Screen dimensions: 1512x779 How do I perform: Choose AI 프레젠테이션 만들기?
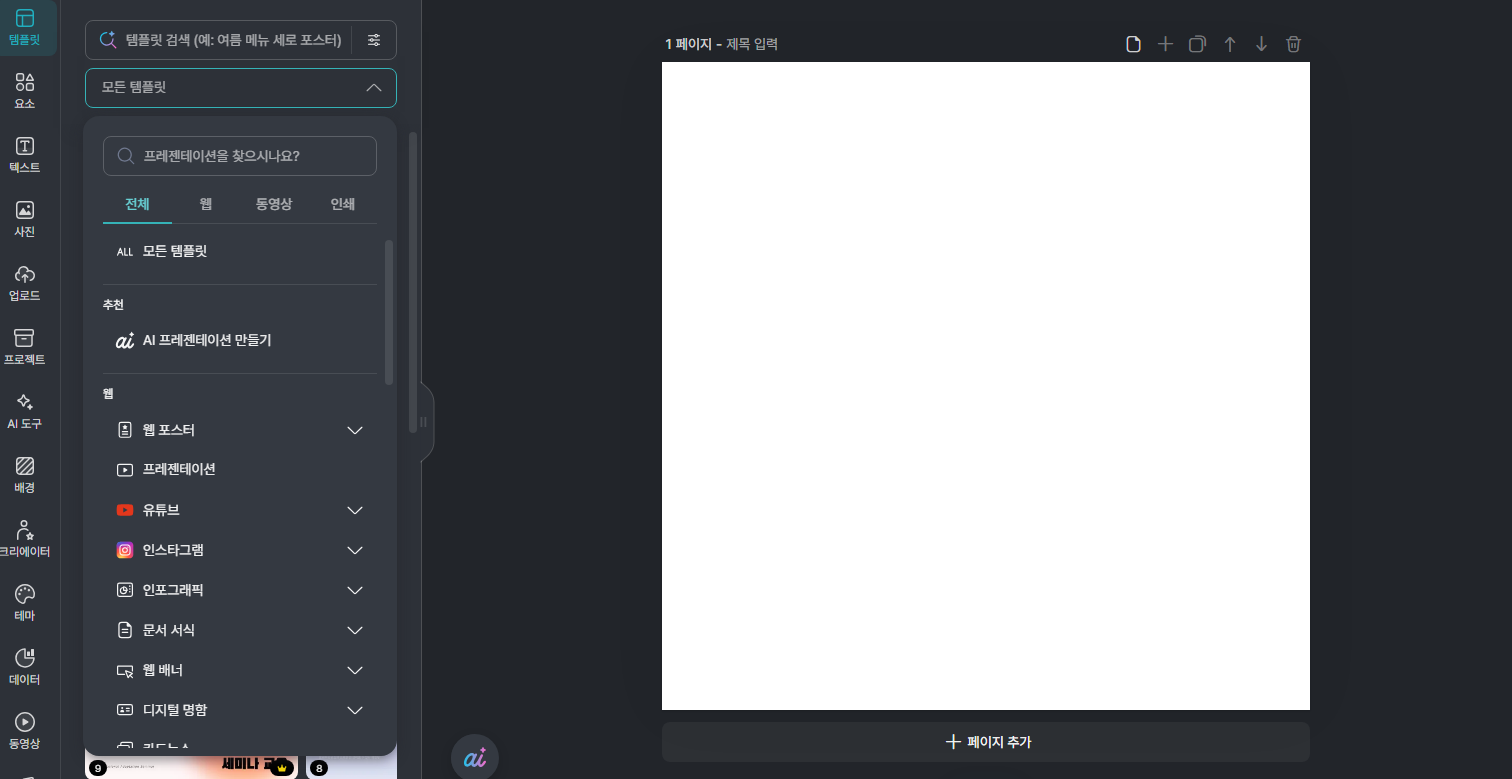click(240, 340)
